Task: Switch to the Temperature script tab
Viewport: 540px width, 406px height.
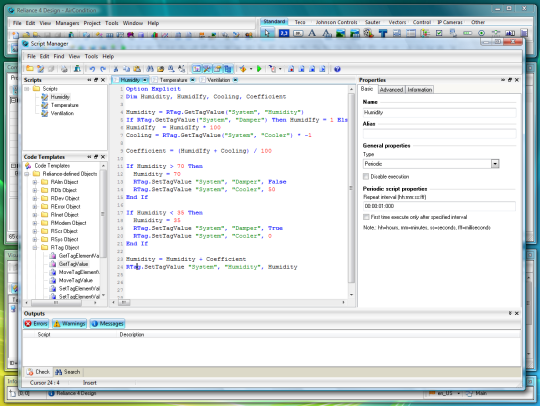Action: click(173, 80)
